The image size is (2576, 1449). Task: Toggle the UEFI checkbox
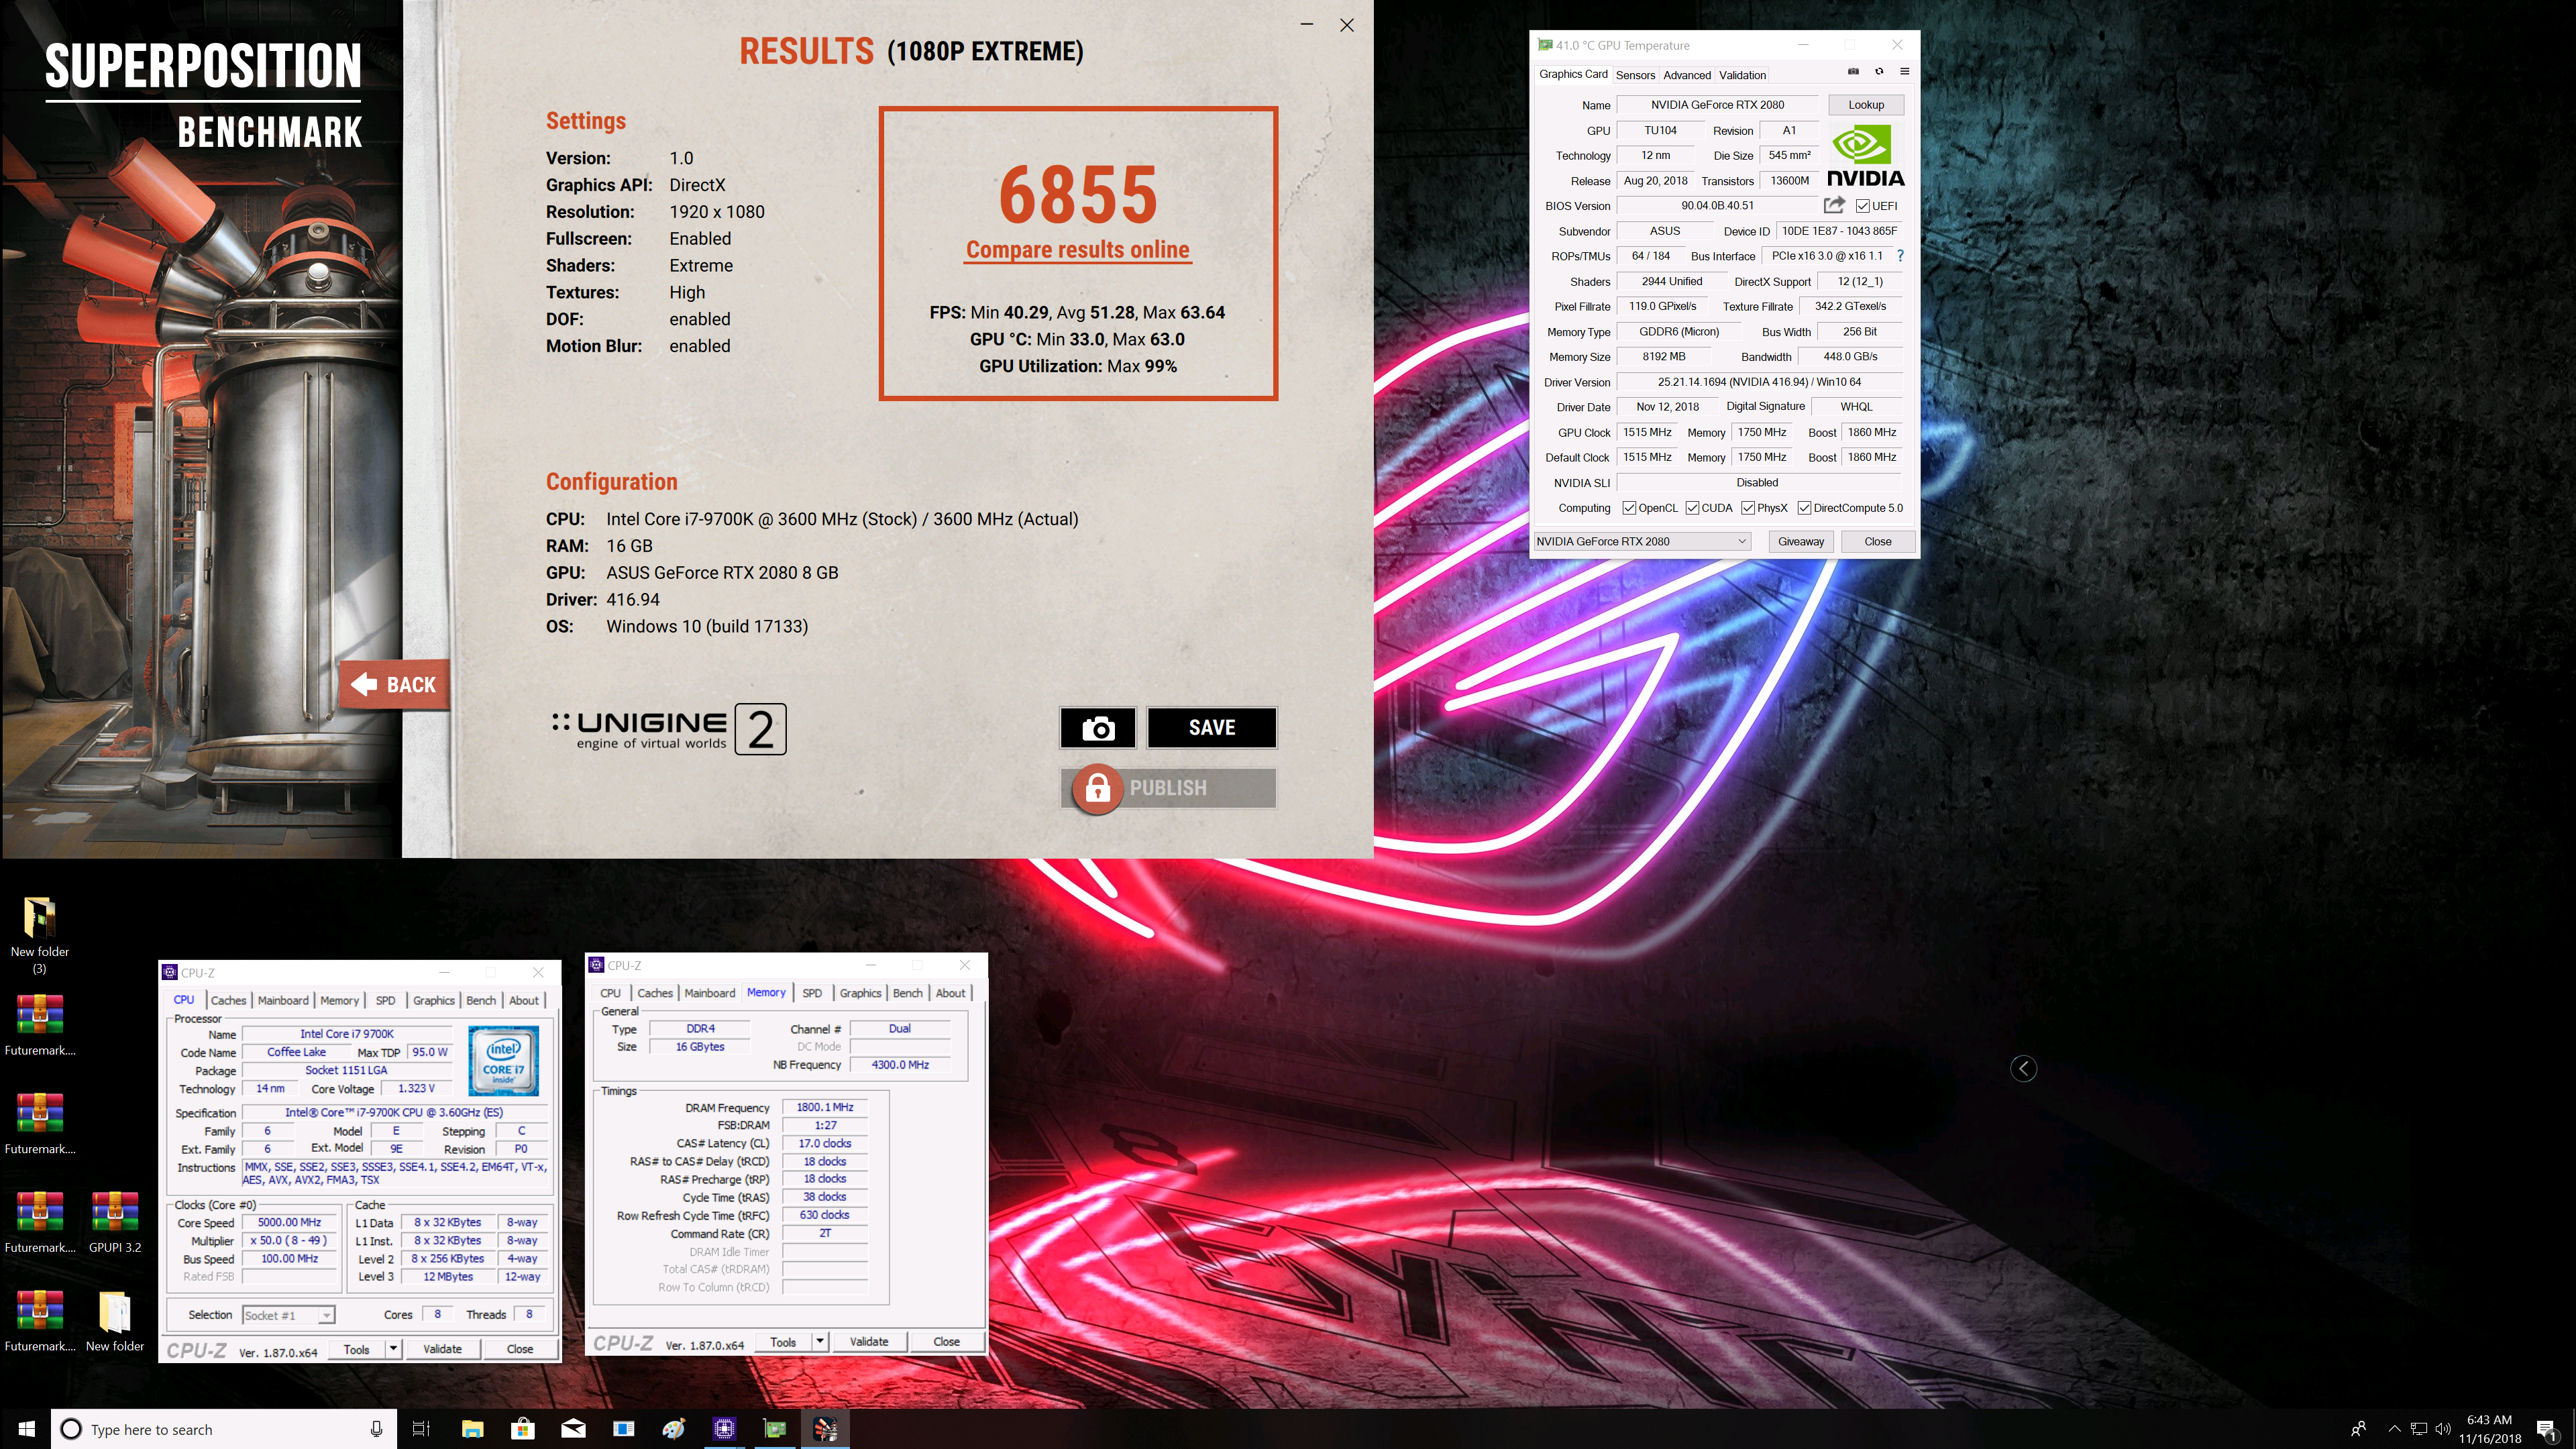pos(1862,206)
